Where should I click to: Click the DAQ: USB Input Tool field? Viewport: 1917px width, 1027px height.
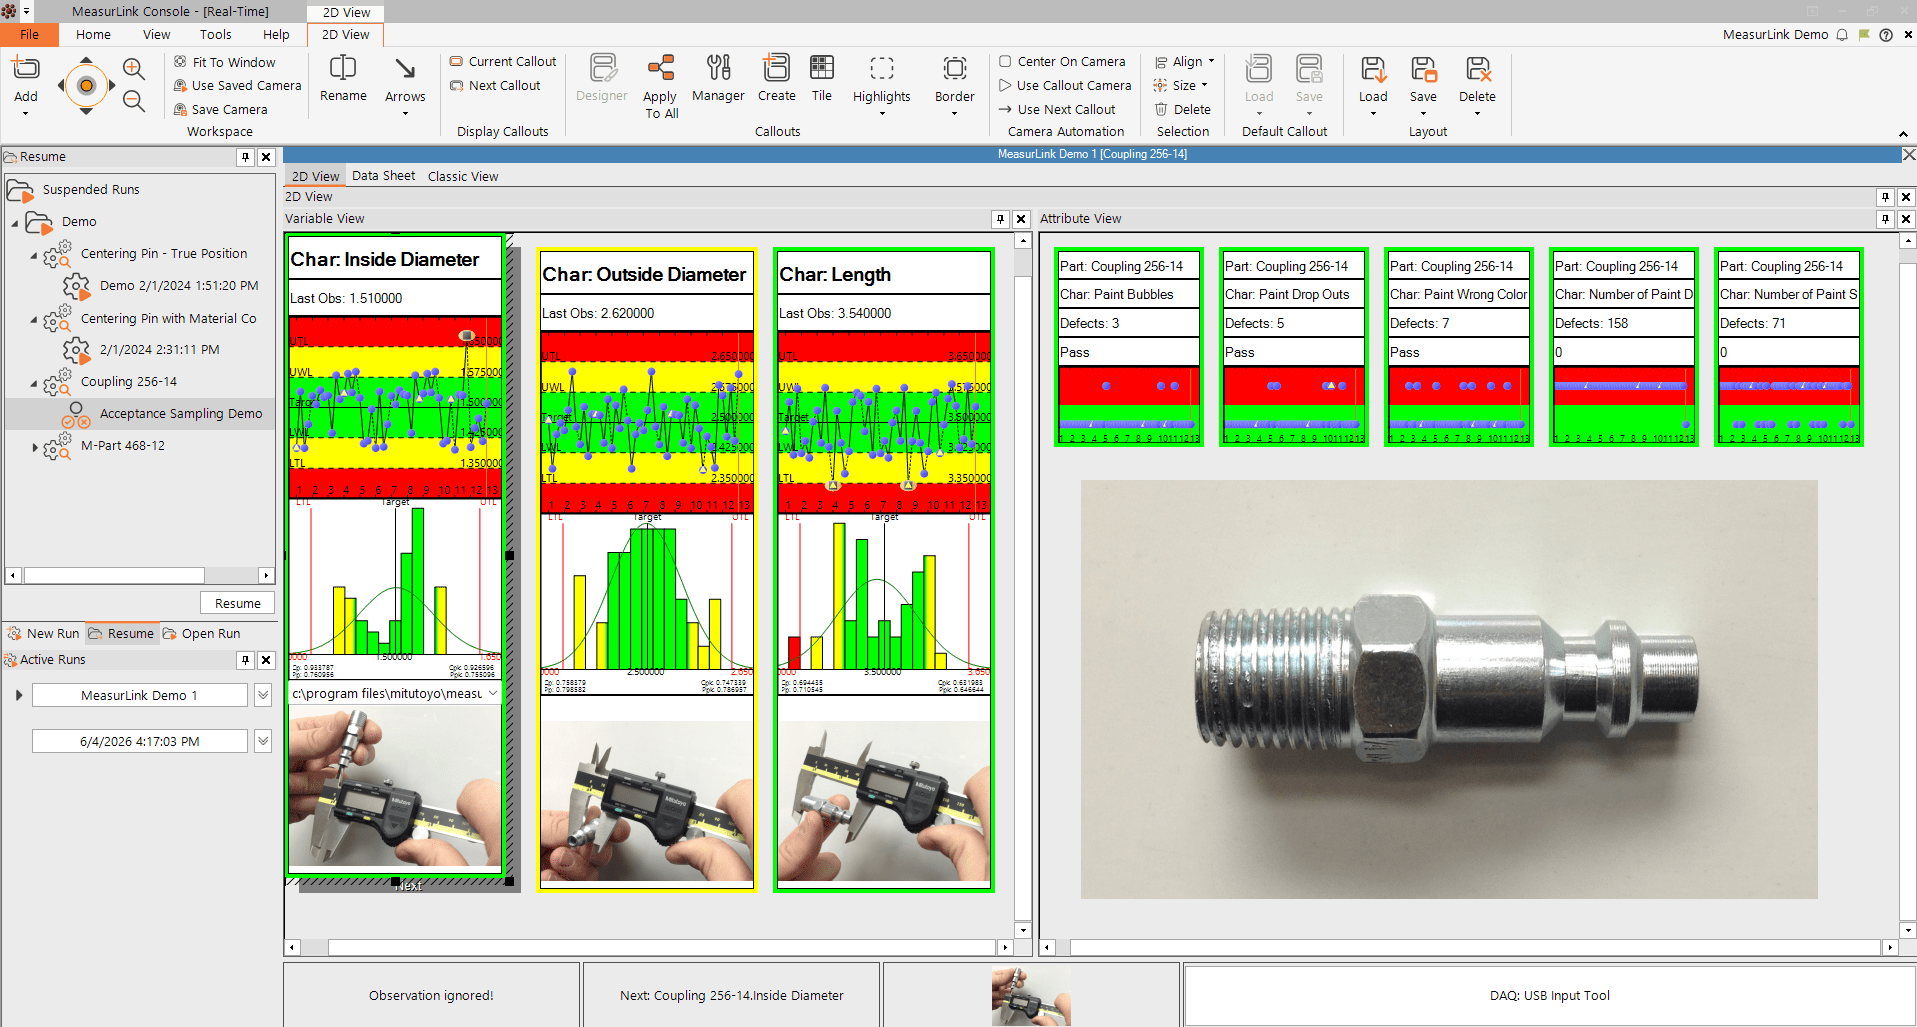[x=1549, y=995]
